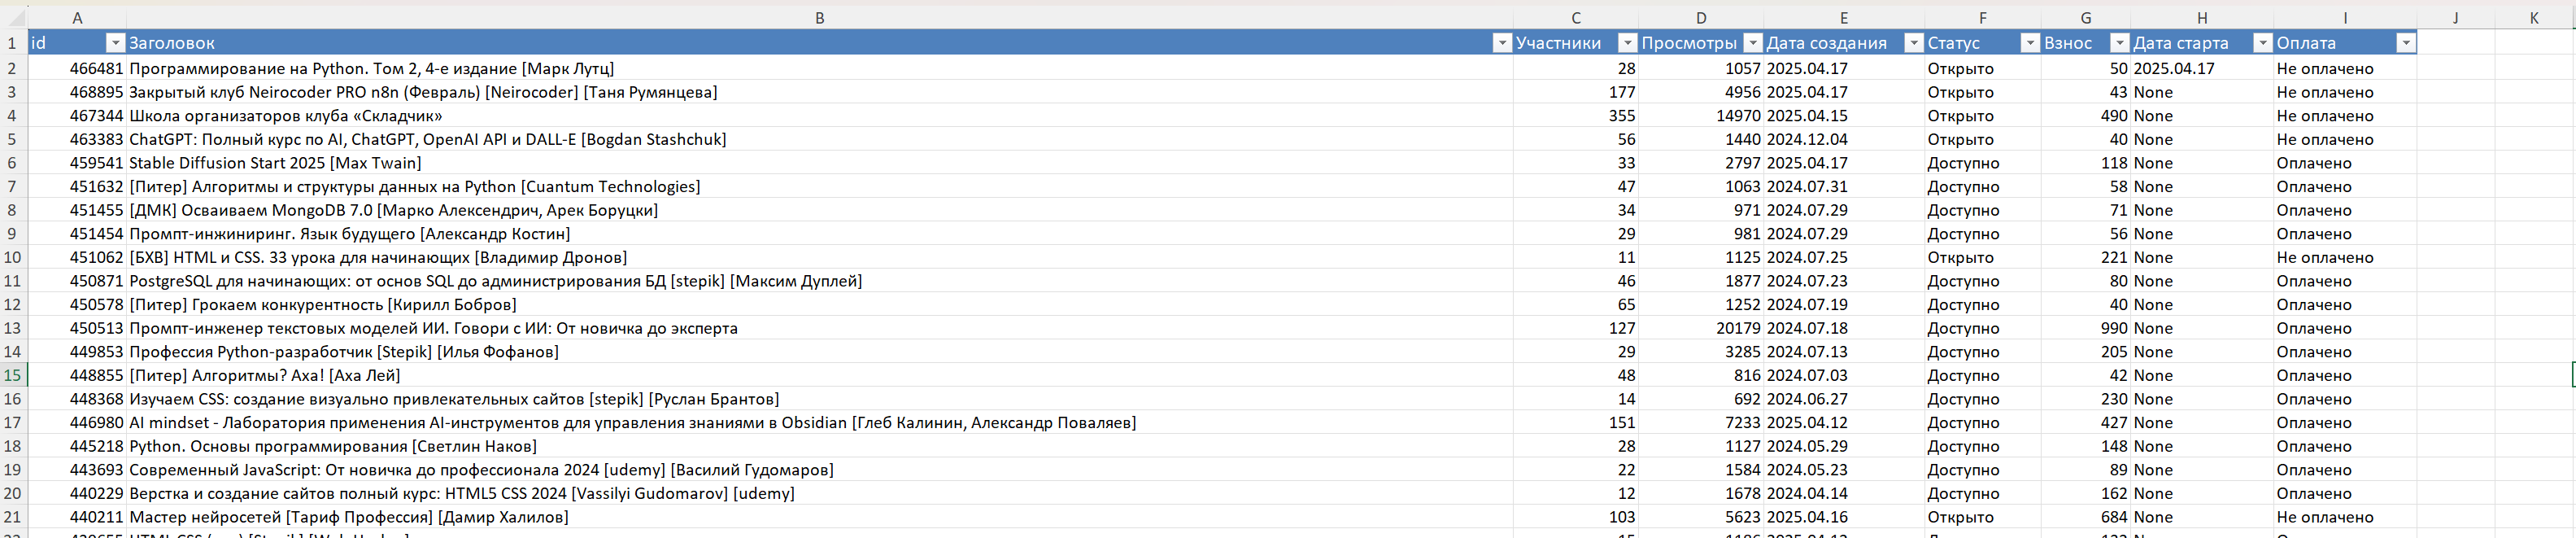Viewport: 2576px width, 538px height.
Task: Open the Дата старта filter dropdown
Action: pyautogui.click(x=2262, y=43)
